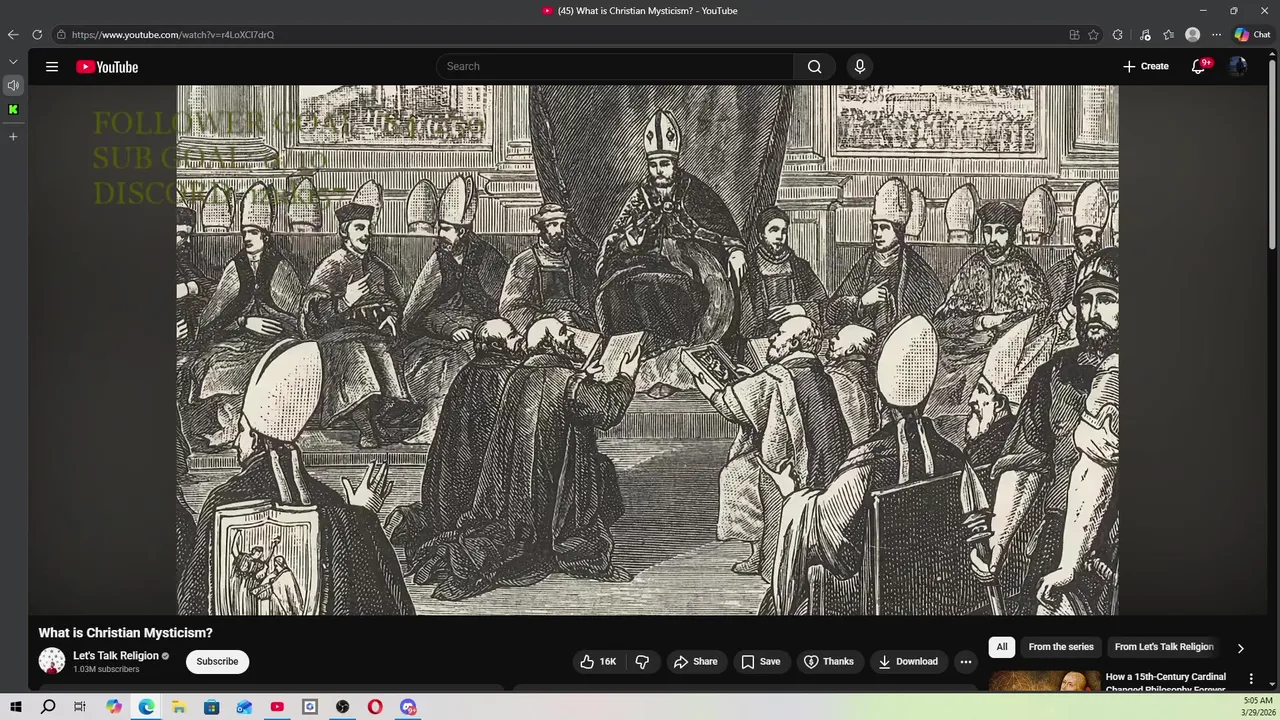This screenshot has height=720, width=1280.
Task: Open Discord on taskbar
Action: [x=408, y=707]
